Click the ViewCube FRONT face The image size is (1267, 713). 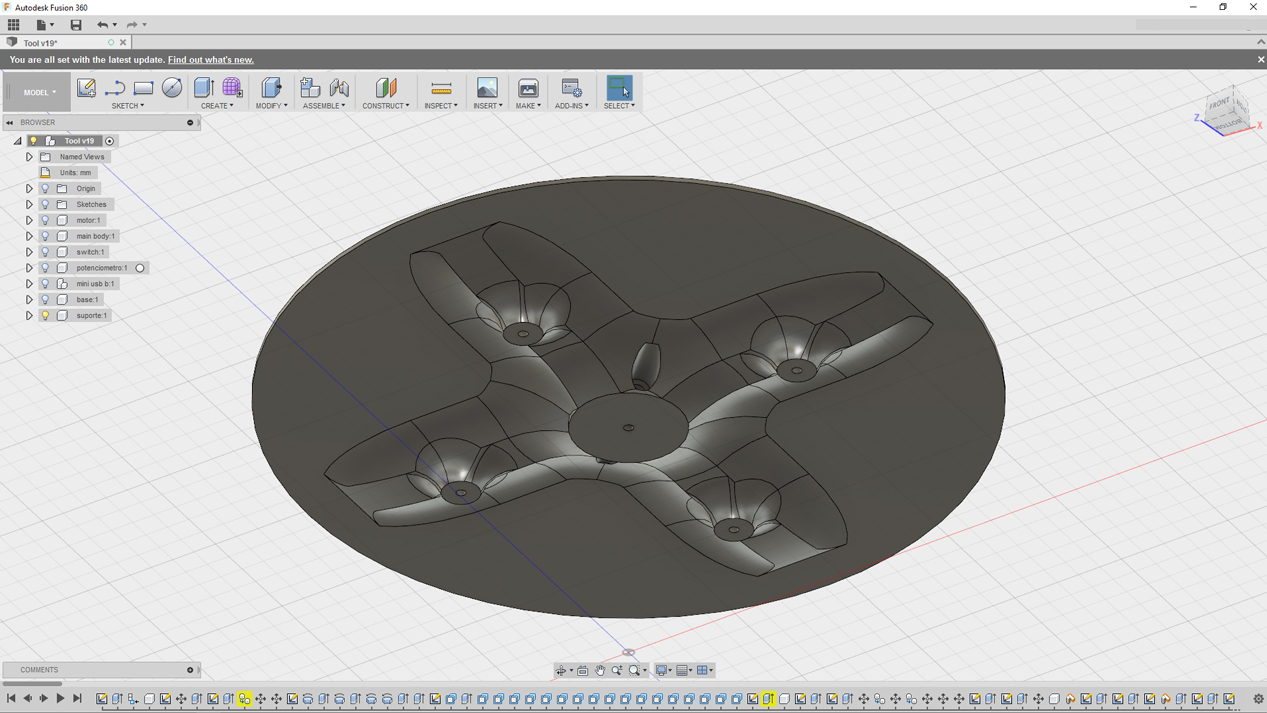click(1221, 104)
